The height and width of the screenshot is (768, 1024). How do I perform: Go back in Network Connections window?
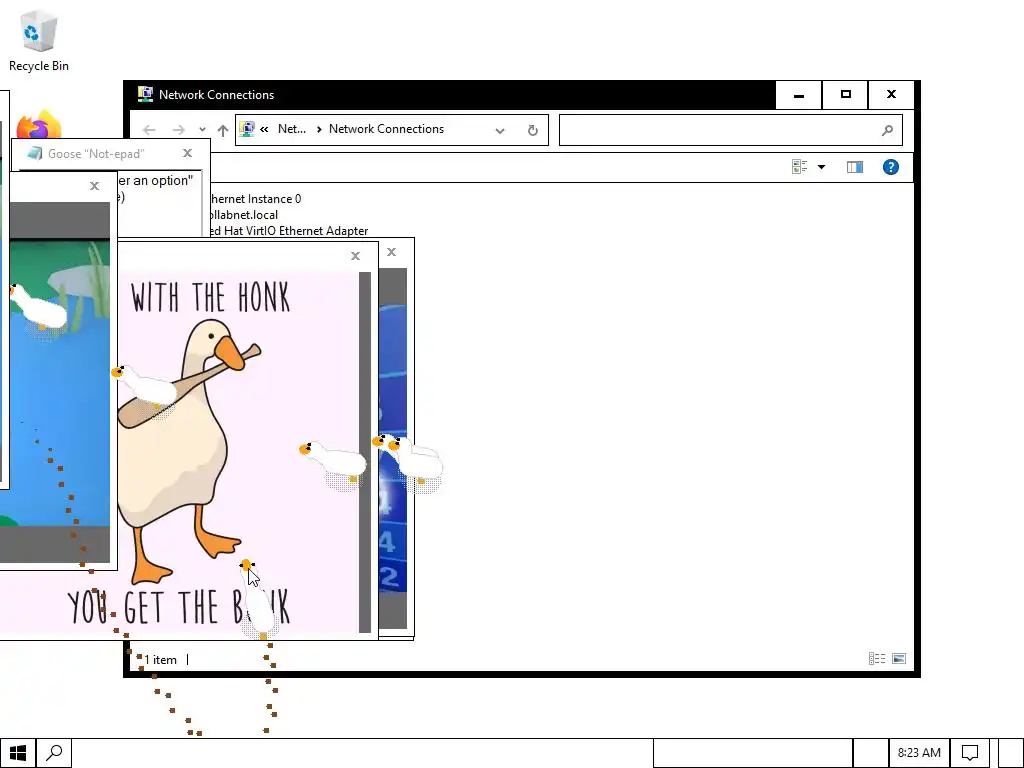coord(149,130)
